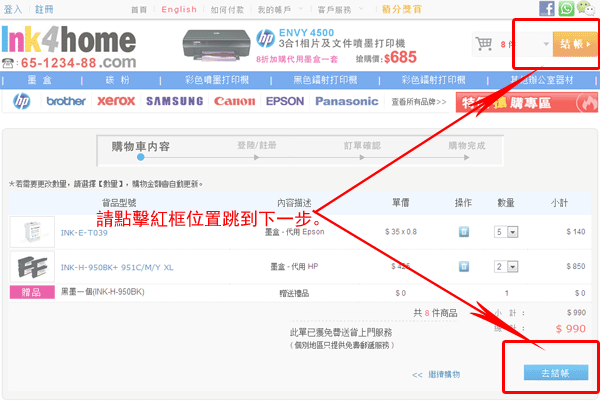The height and width of the screenshot is (401, 600).
Task: Switch language to English
Action: (x=179, y=9)
